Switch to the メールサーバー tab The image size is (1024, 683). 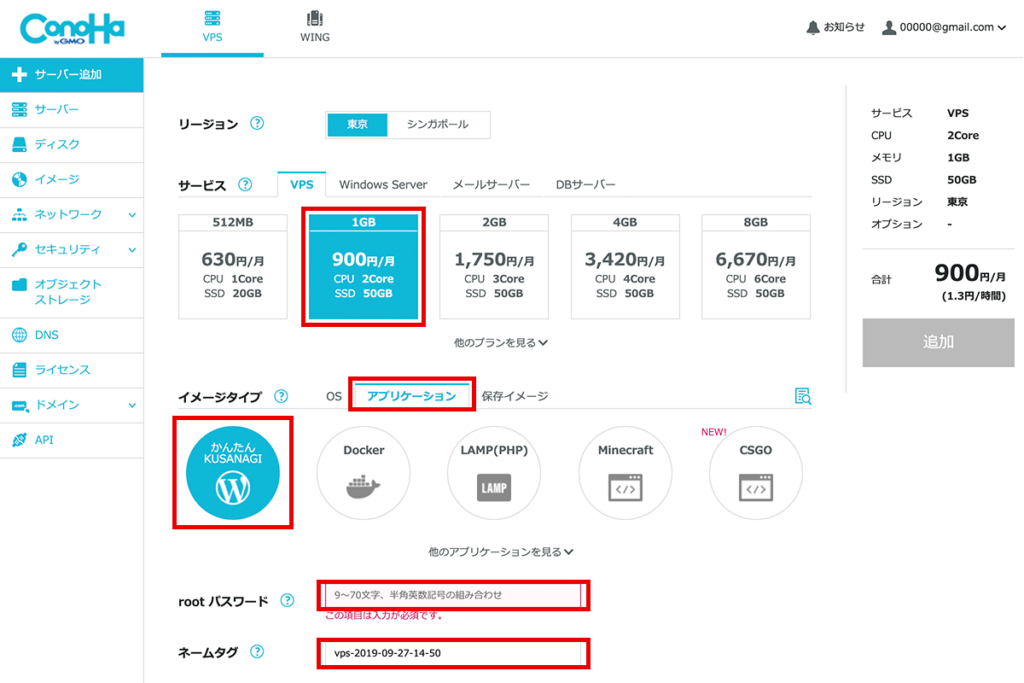click(x=491, y=185)
